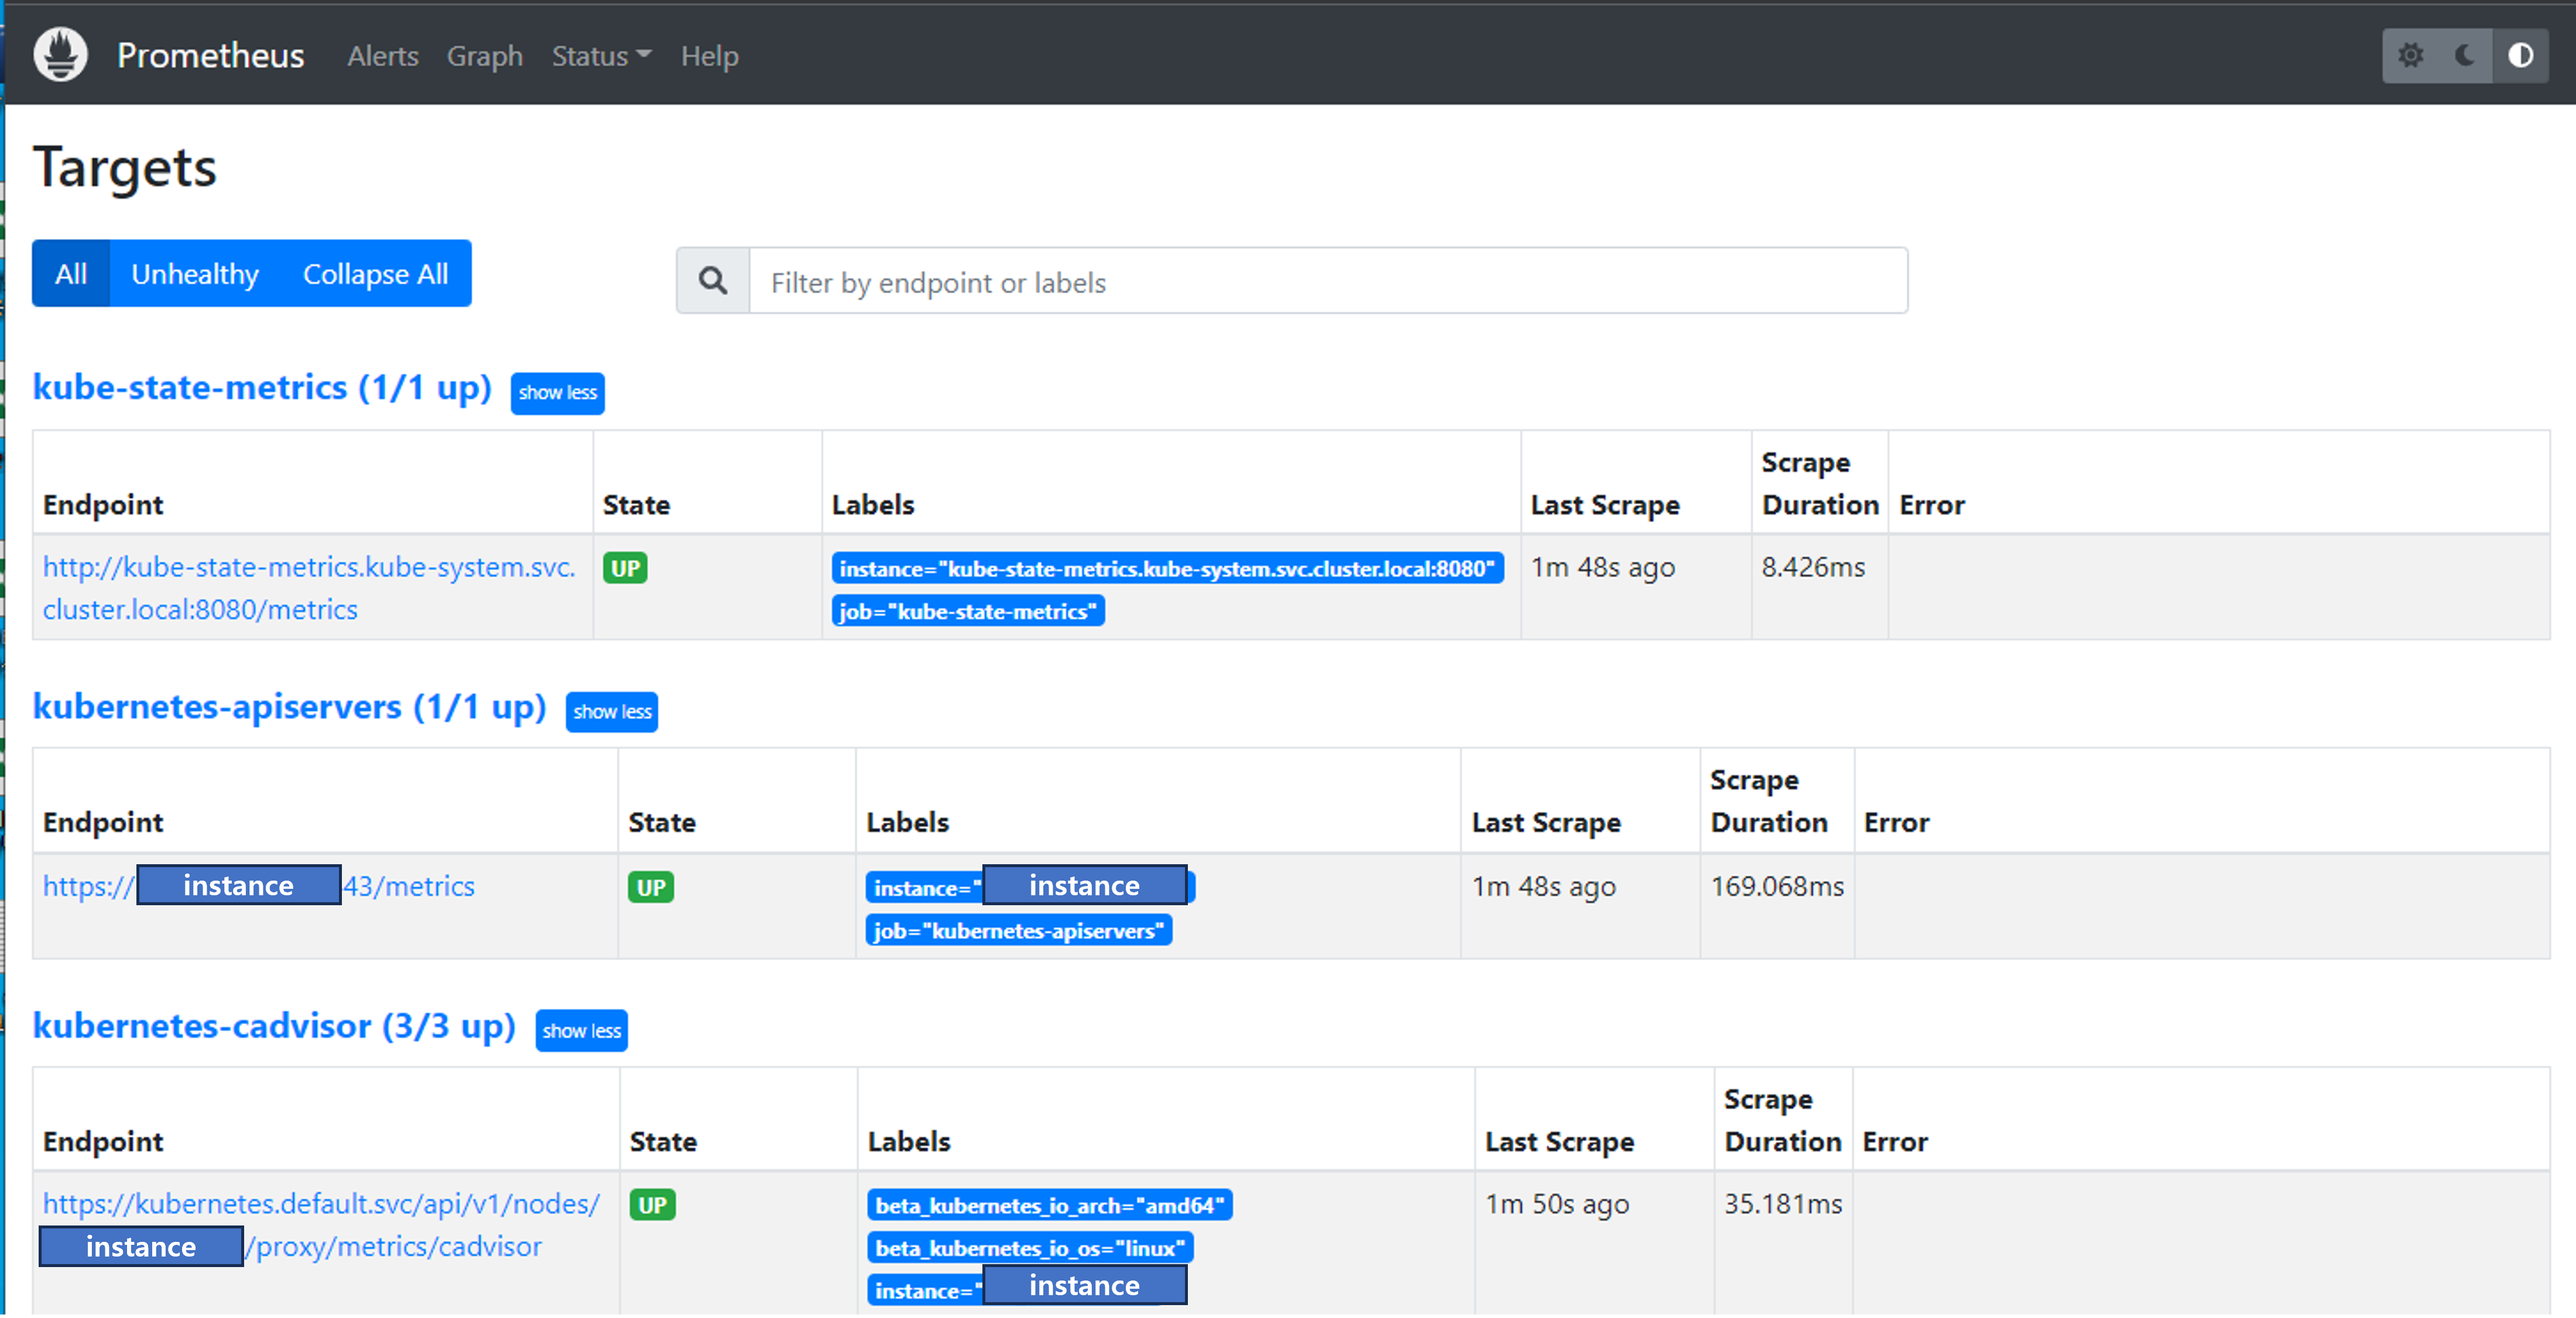Select the auto contrast theme icon
This screenshot has width=2576, height=1318.
(2520, 55)
